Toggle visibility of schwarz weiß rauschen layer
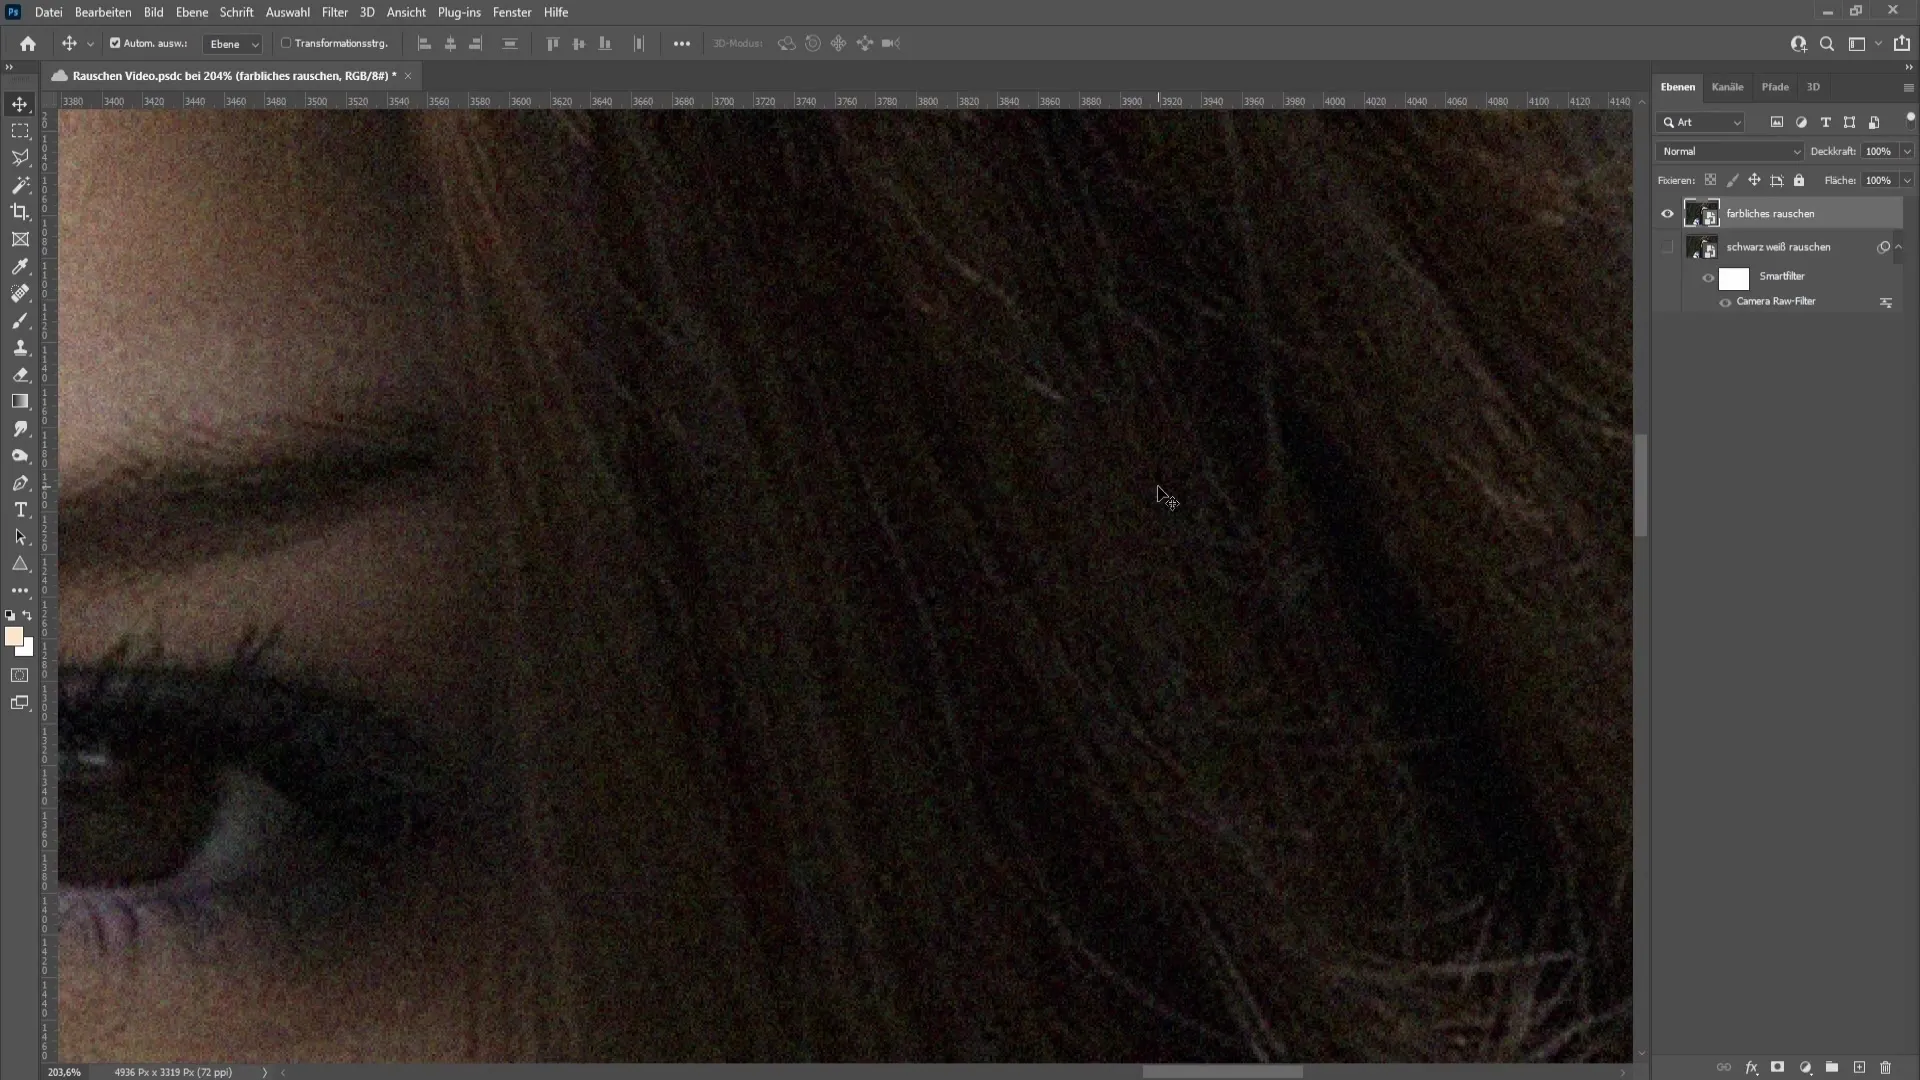 1667,247
